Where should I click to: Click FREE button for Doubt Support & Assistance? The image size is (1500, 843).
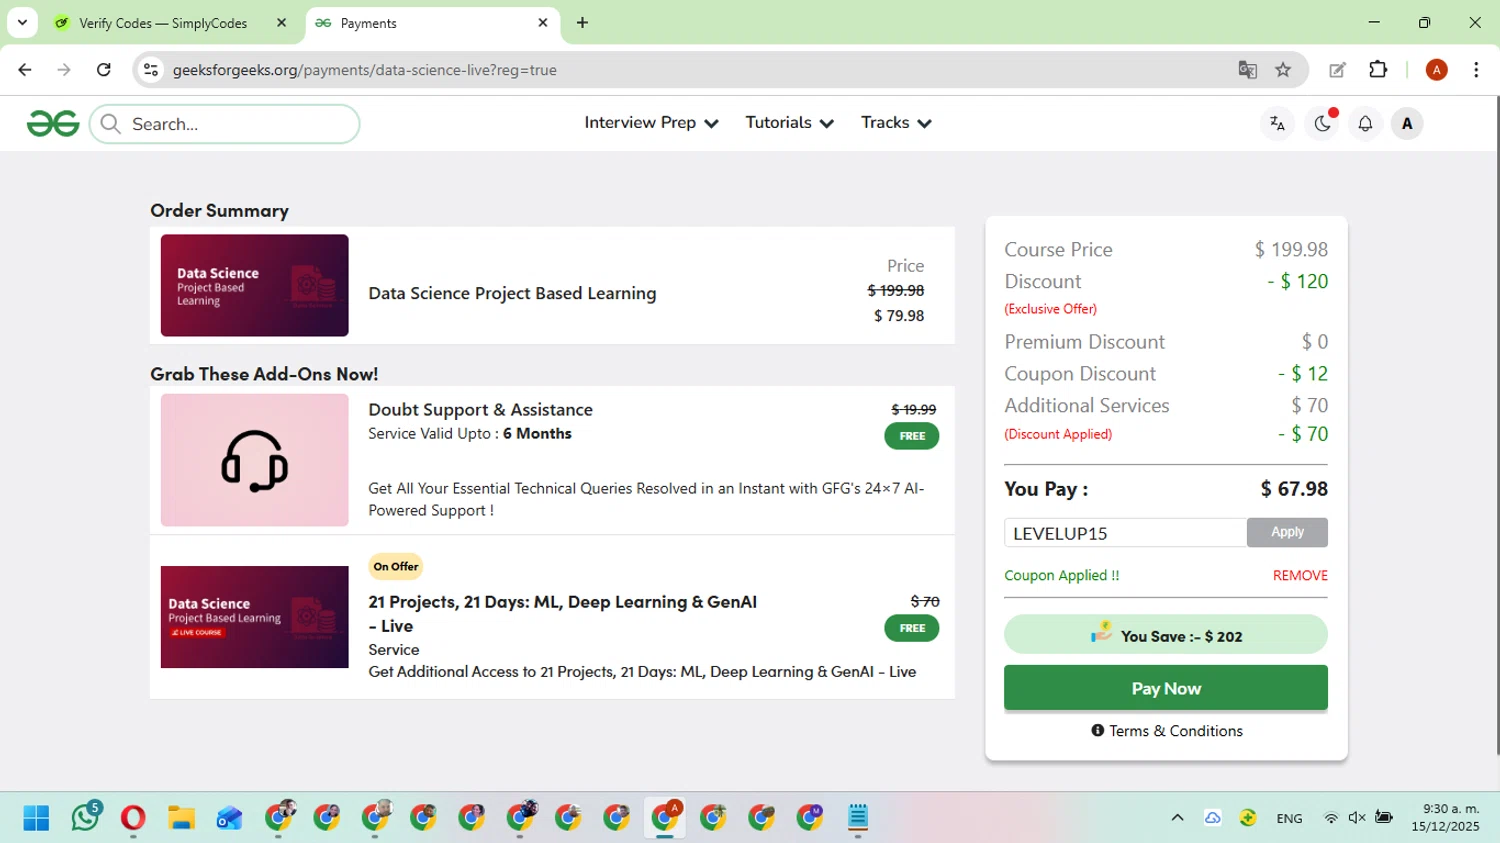tap(912, 436)
